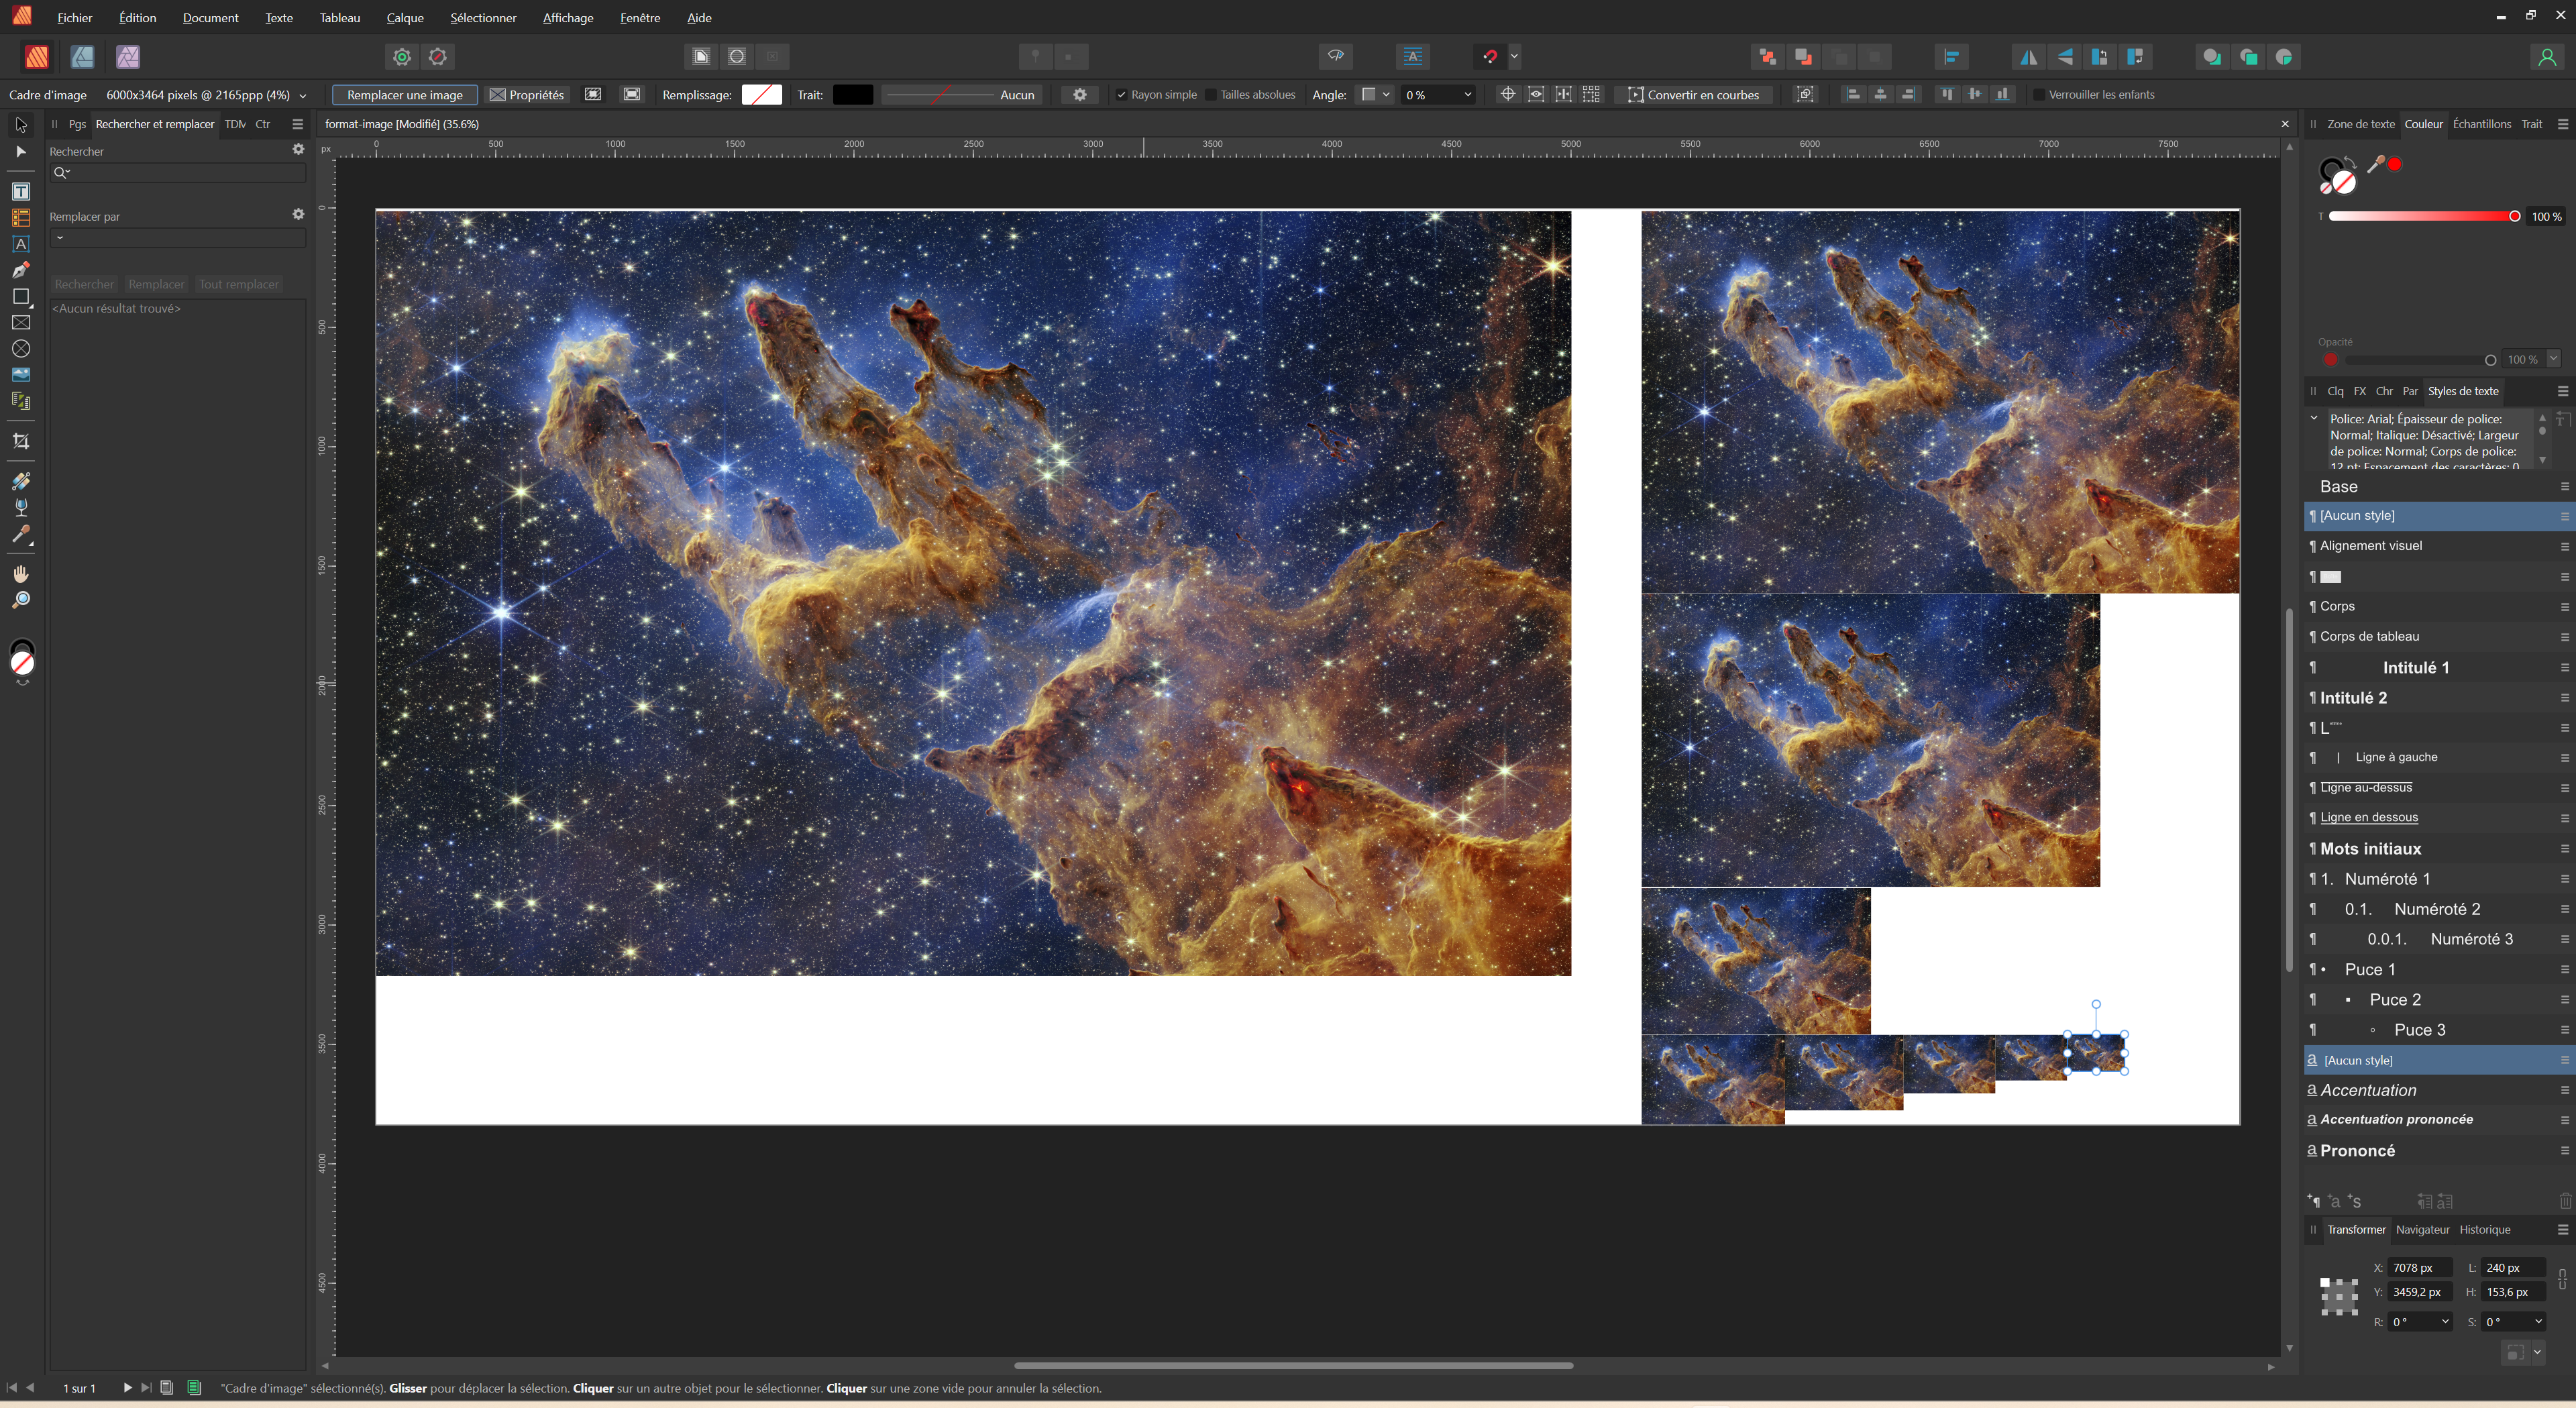Open the Angle percentage dropdown
2576x1408 pixels.
(1467, 95)
